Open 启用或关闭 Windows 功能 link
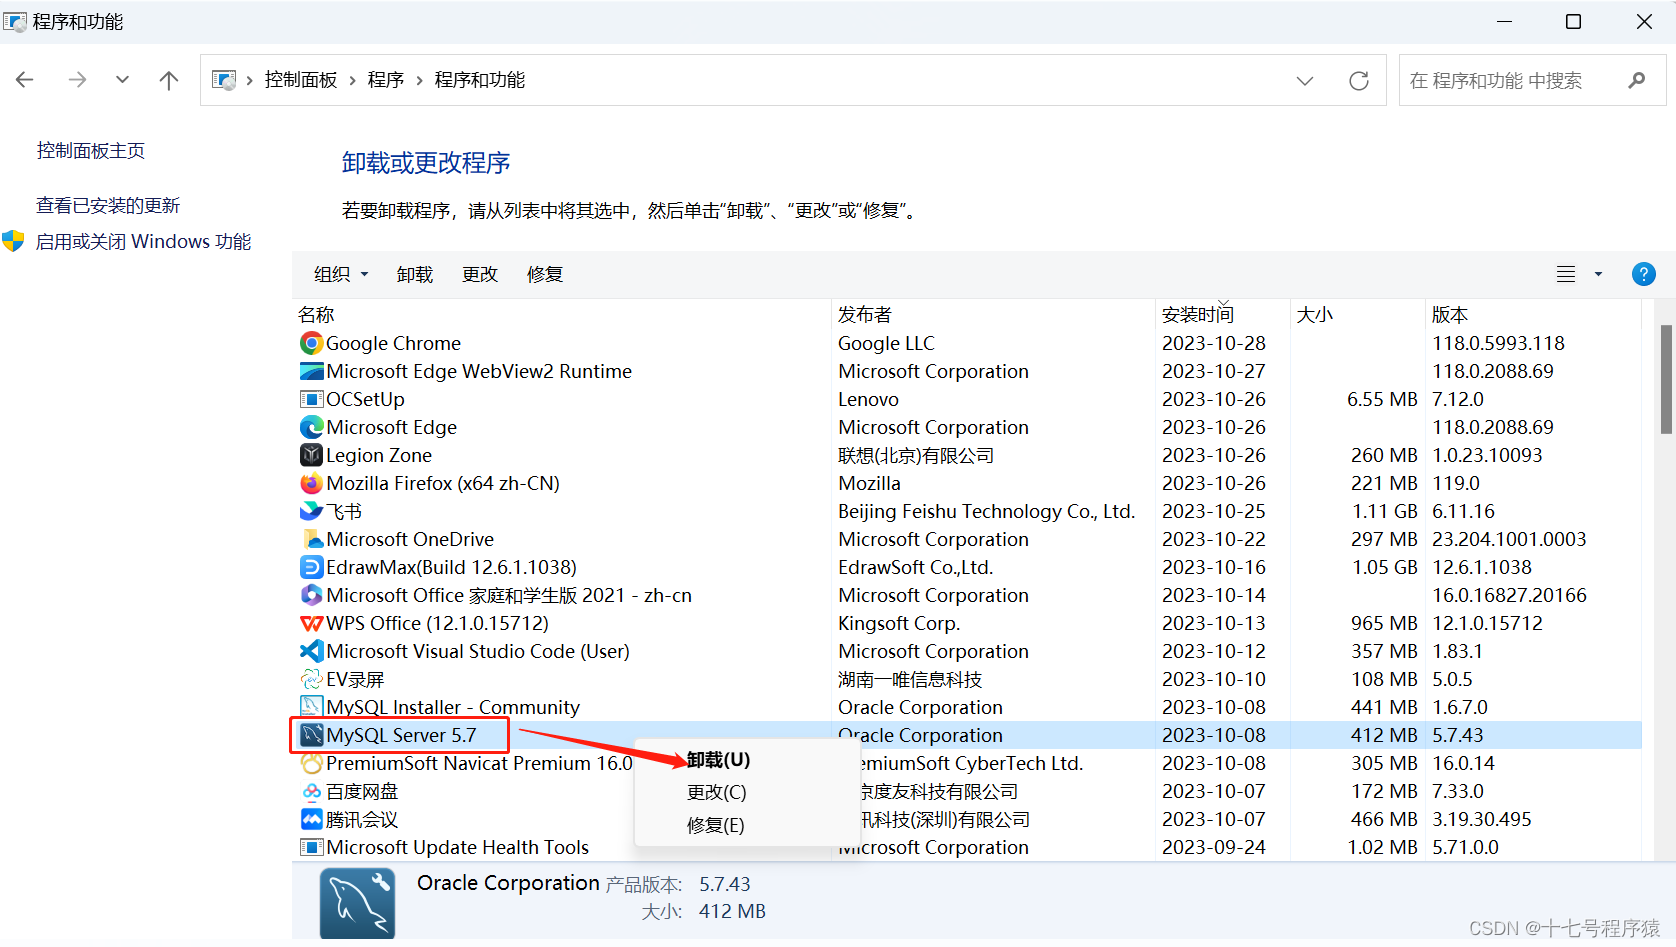1676x947 pixels. [143, 242]
